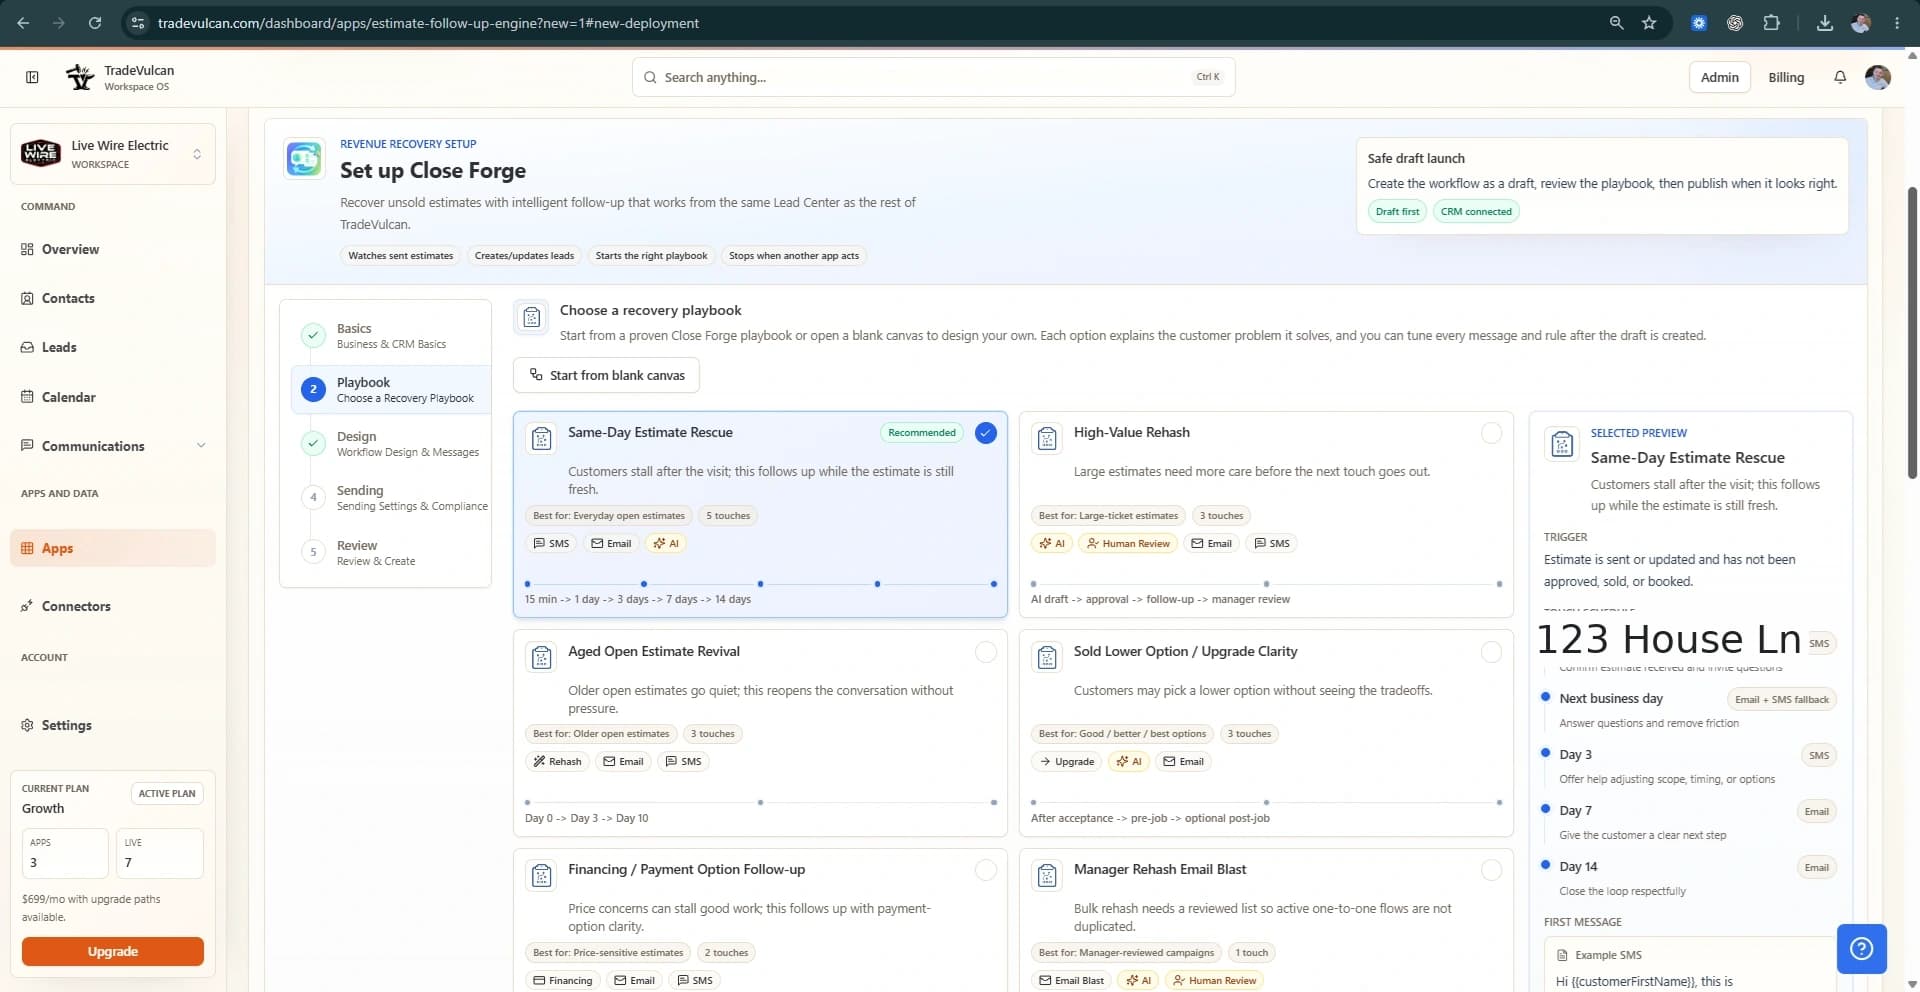Open the notifications bell
1920x992 pixels.
click(1839, 77)
